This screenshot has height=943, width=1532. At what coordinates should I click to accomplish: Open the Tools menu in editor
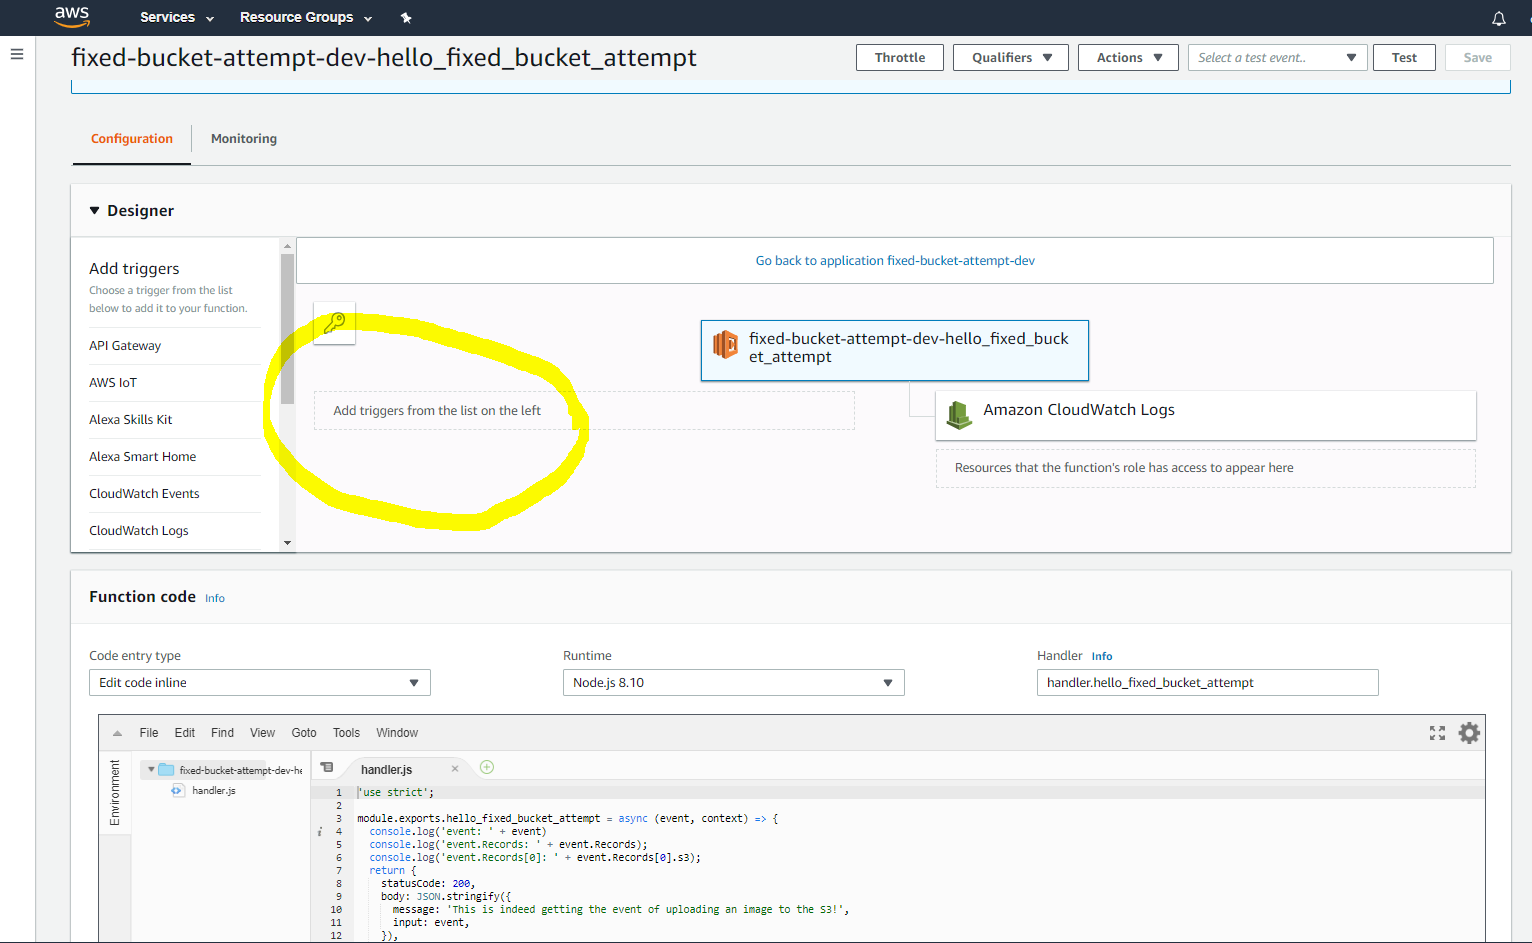346,733
